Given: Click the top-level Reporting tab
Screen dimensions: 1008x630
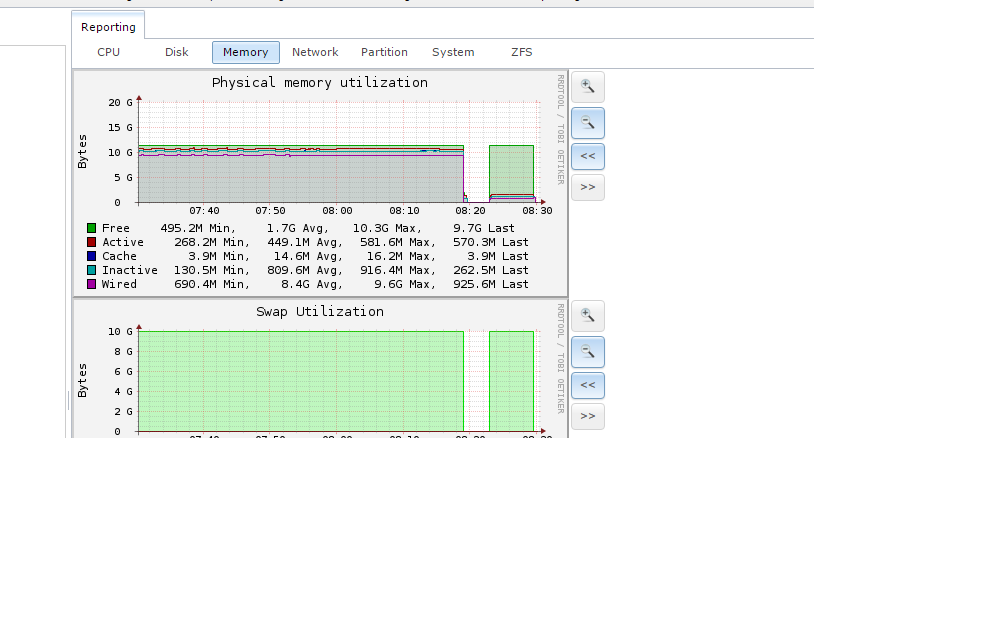Looking at the screenshot, I should pyautogui.click(x=108, y=27).
